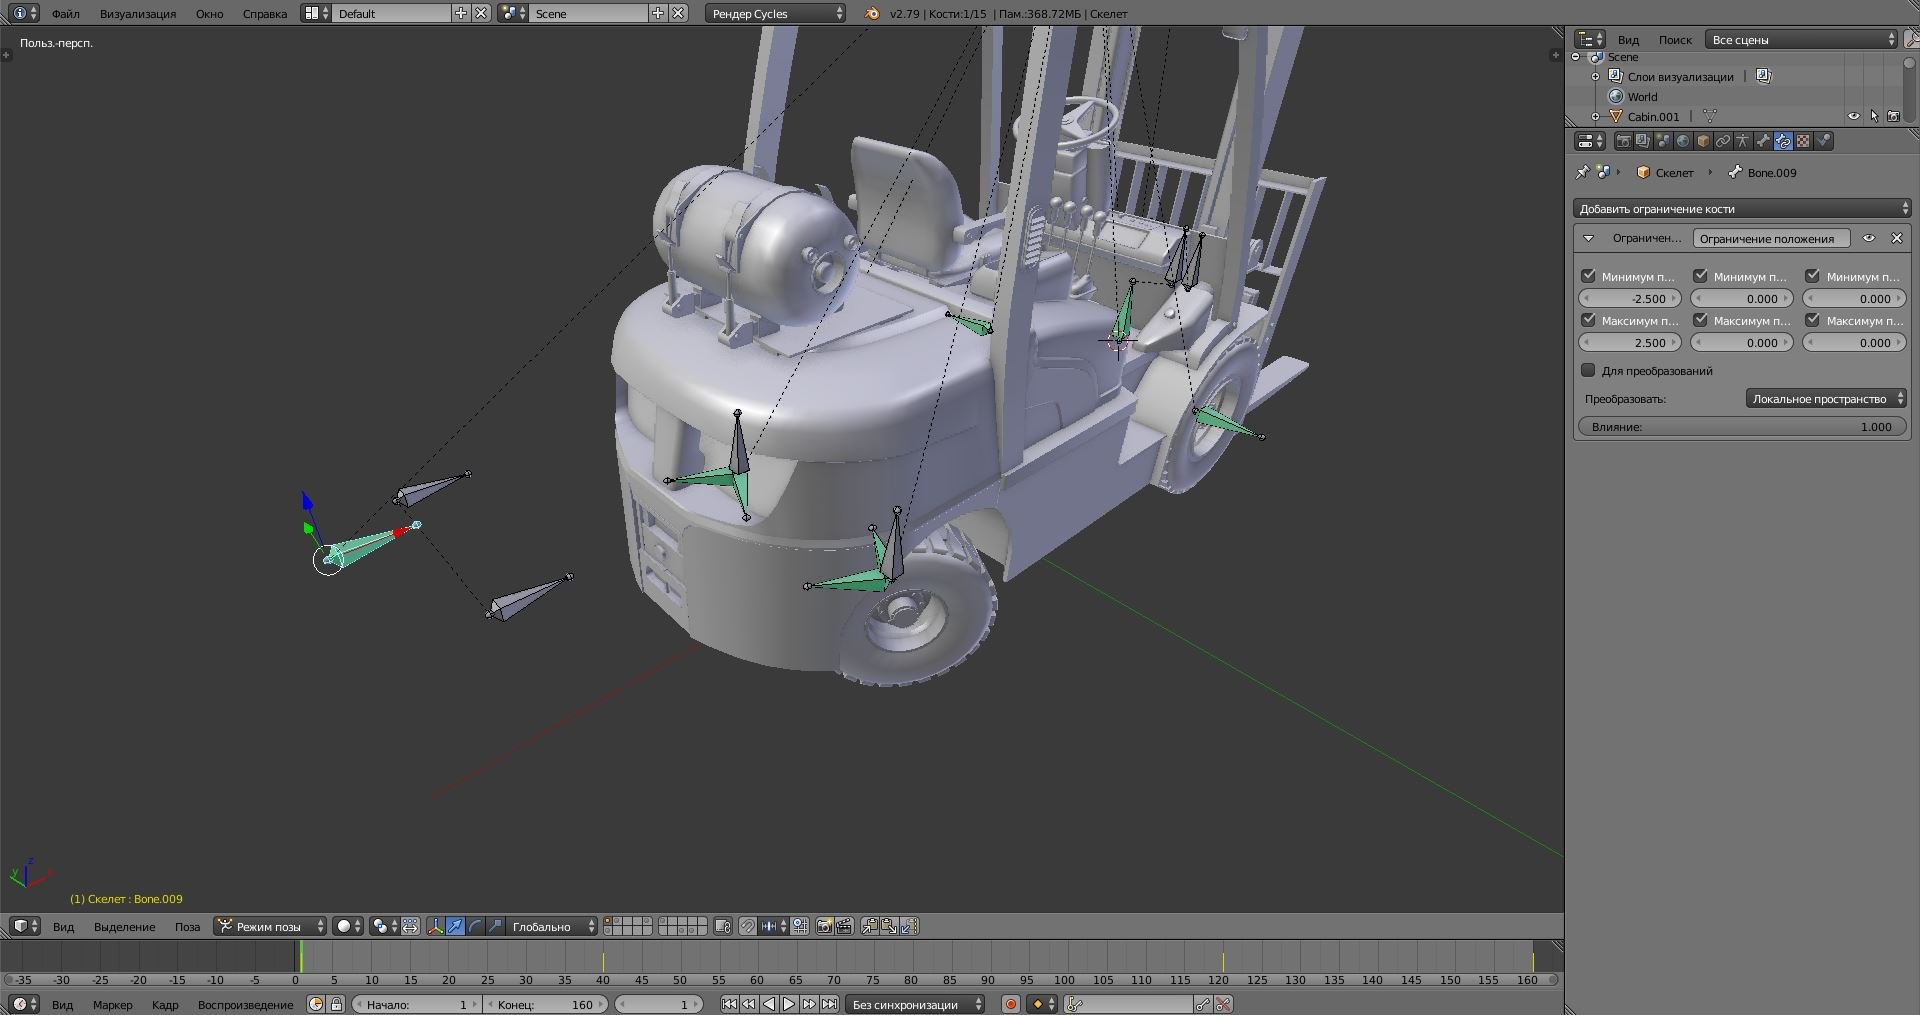Viewport: 1920px width, 1015px height.
Task: Click the OpenGL render image camera icon
Action: (824, 926)
